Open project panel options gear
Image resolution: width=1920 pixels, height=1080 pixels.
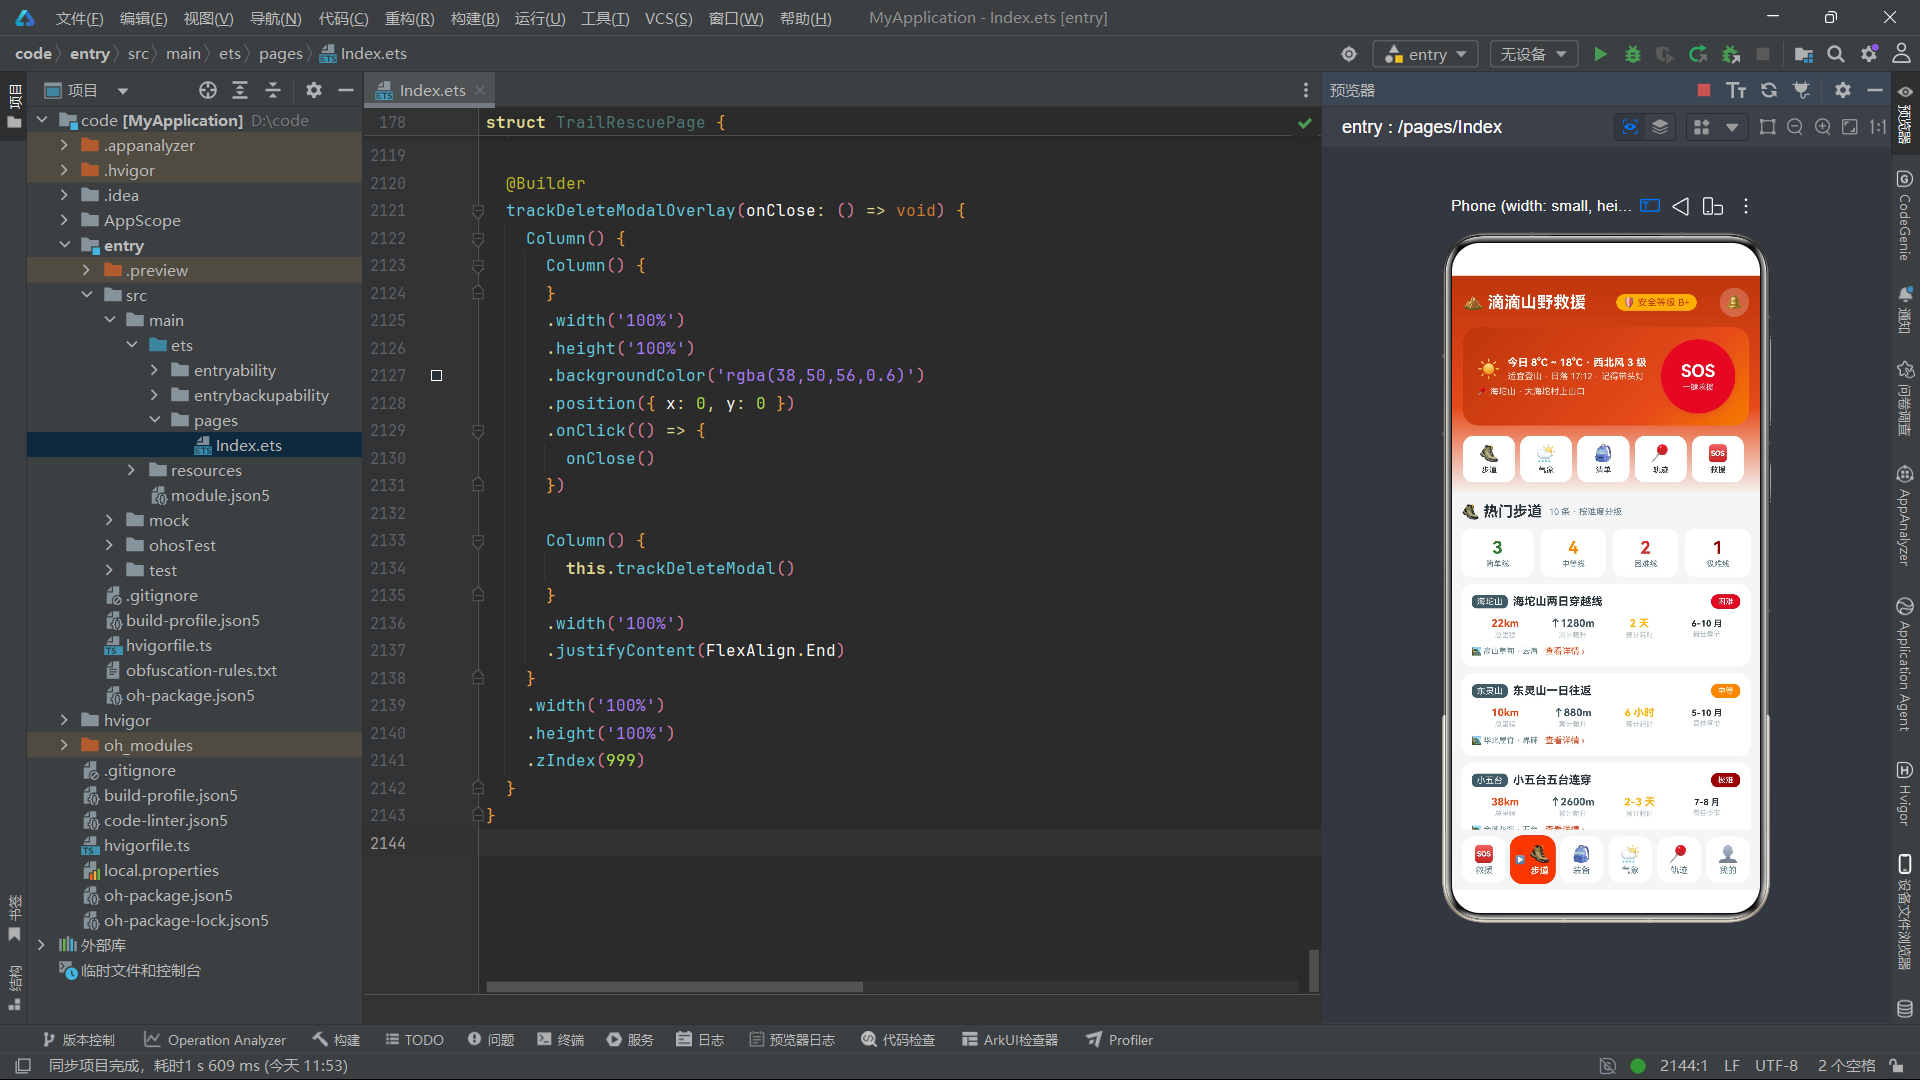tap(314, 90)
